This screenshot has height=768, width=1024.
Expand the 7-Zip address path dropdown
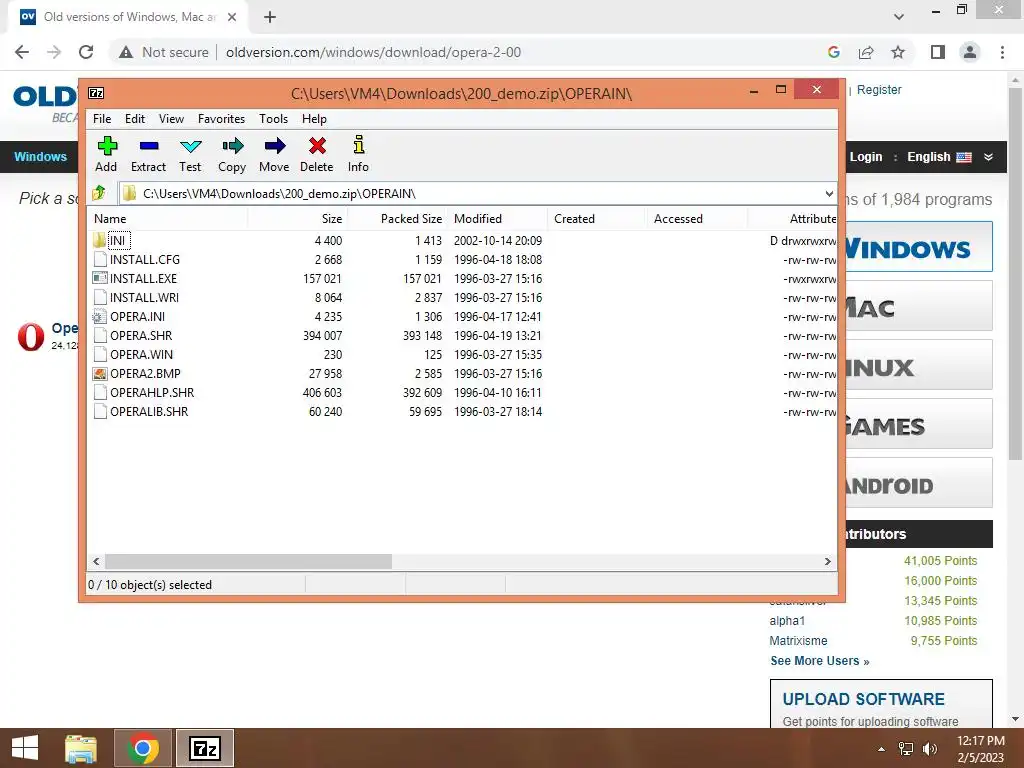point(829,193)
